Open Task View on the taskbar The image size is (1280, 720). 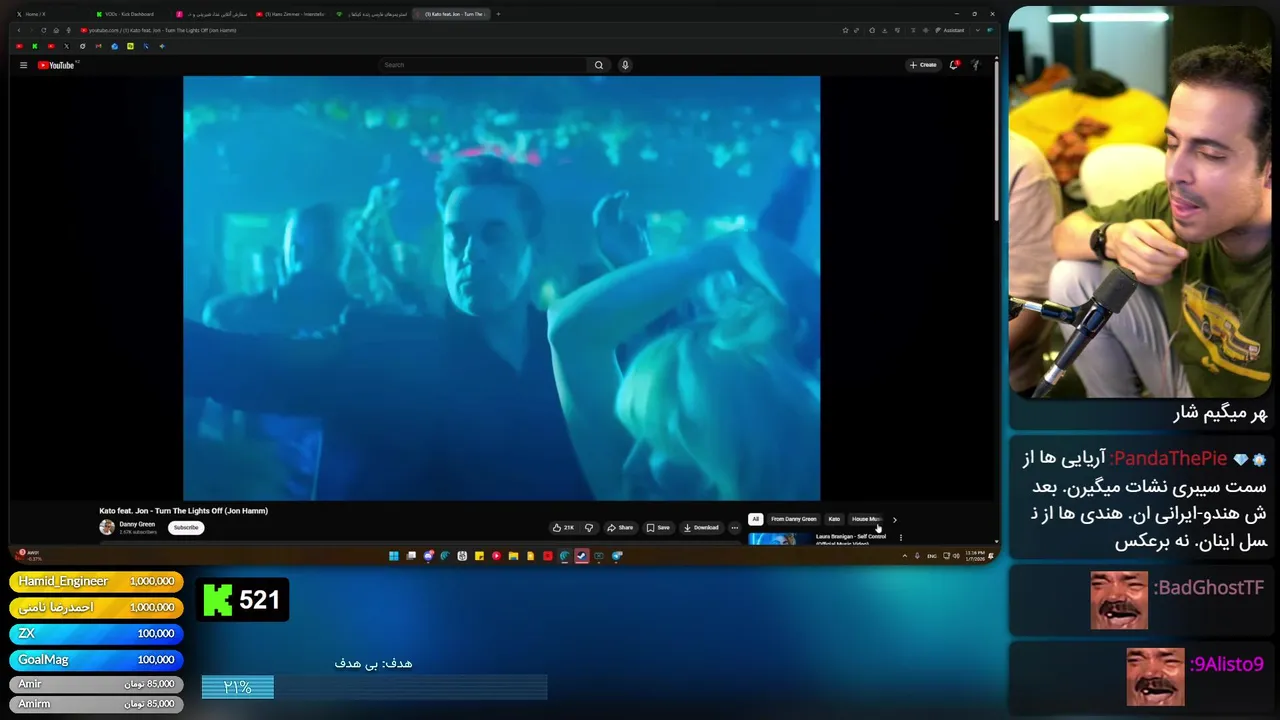point(411,556)
